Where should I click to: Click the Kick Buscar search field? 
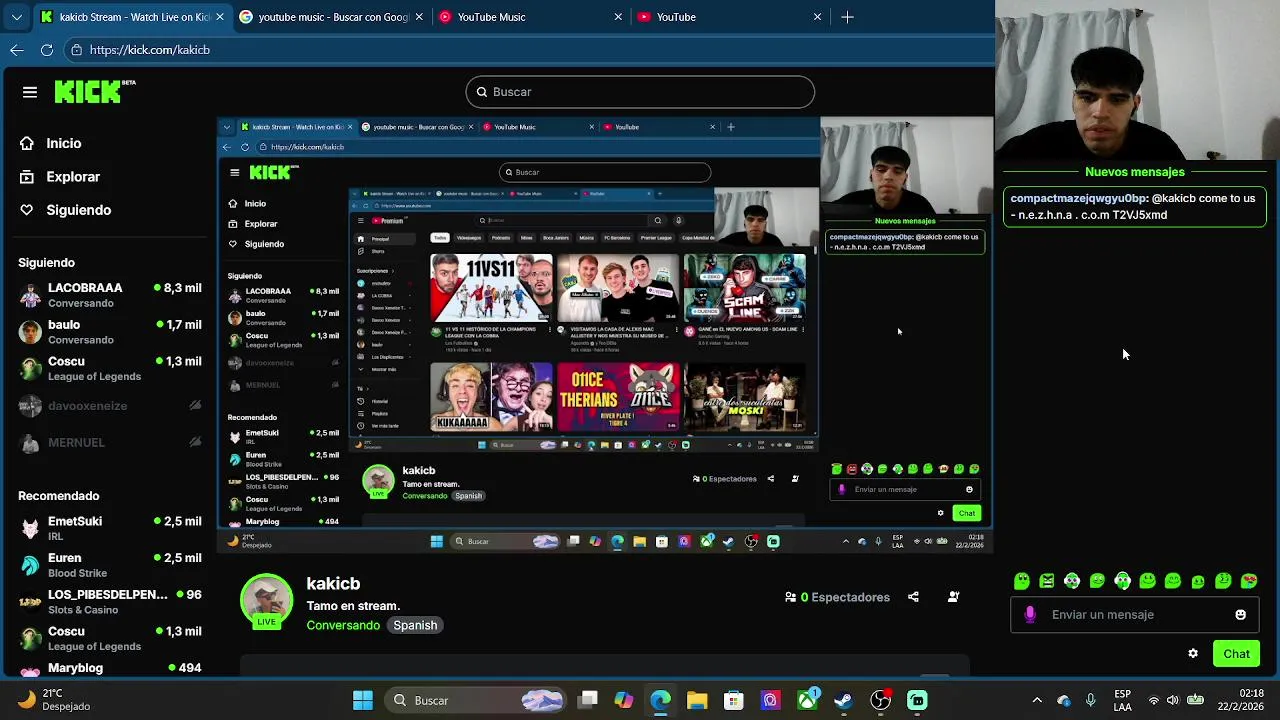[640, 92]
